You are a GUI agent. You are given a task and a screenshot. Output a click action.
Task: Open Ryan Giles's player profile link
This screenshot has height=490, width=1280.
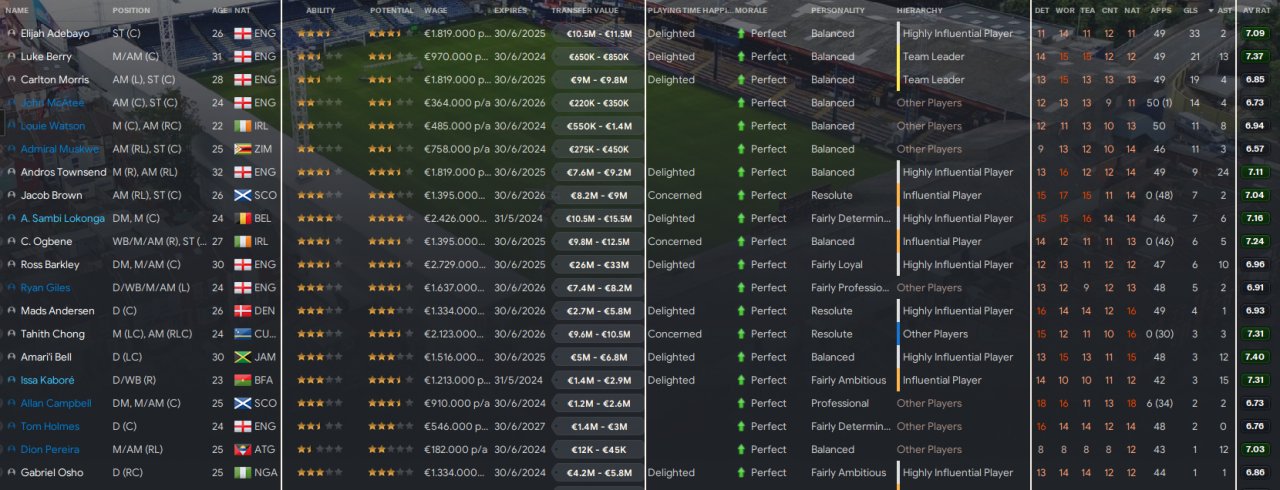point(47,288)
